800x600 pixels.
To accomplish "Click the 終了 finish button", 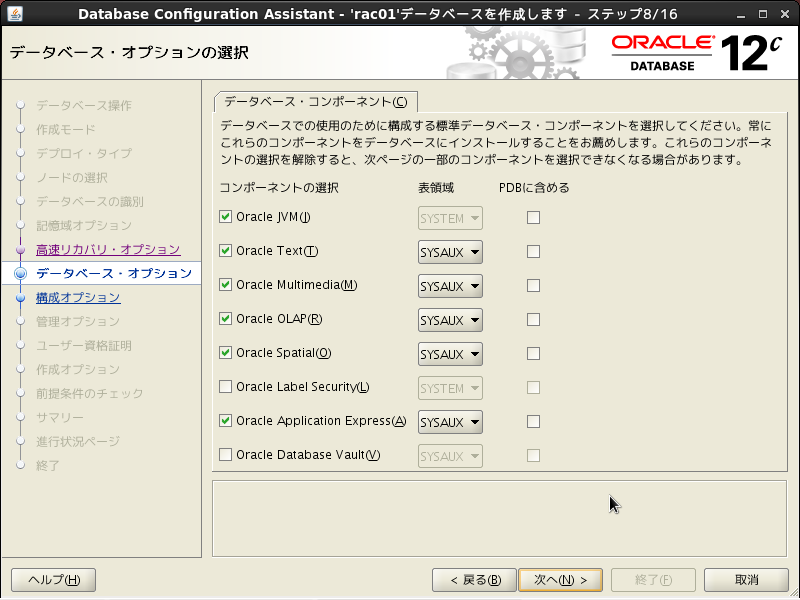I will [x=653, y=580].
